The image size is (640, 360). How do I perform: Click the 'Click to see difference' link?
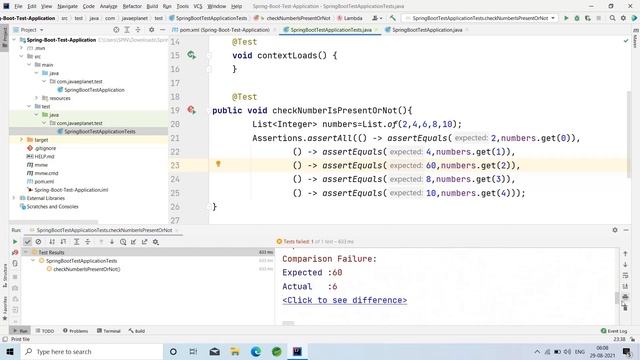[x=344, y=300]
